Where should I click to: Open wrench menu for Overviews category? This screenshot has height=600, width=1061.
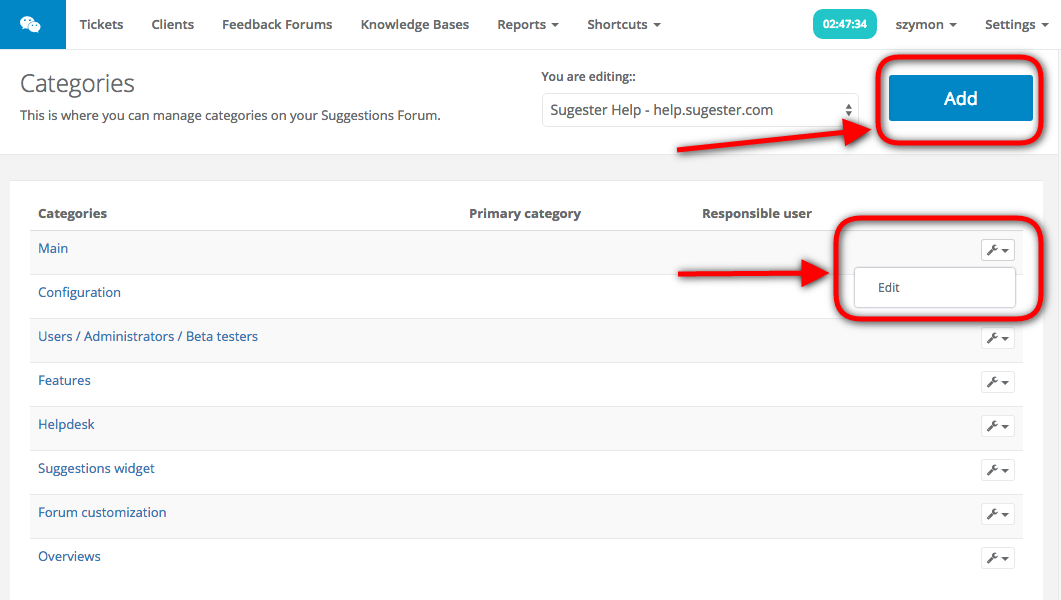coord(997,558)
